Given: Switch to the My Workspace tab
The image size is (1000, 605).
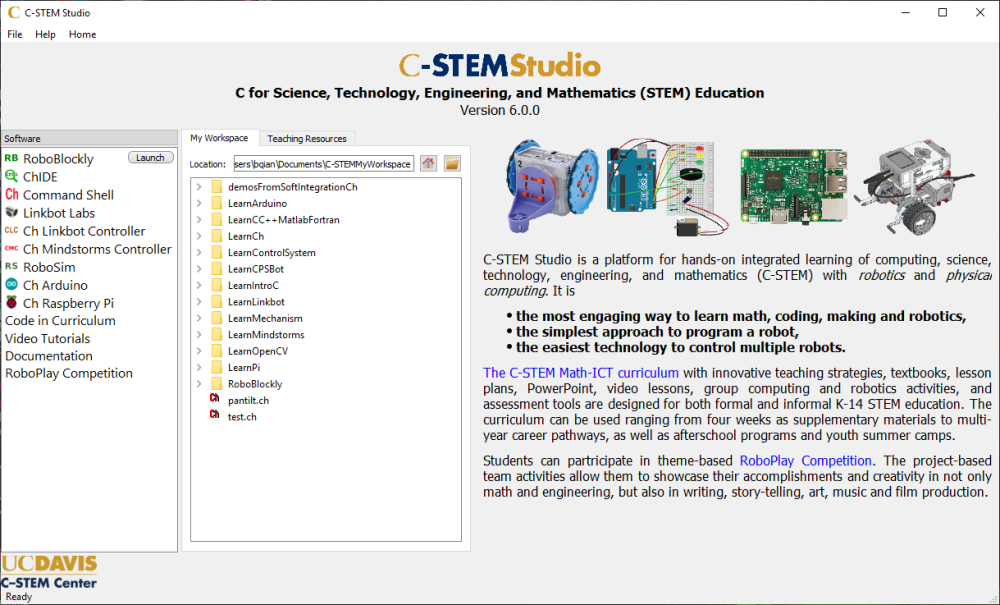Looking at the screenshot, I should (x=219, y=138).
